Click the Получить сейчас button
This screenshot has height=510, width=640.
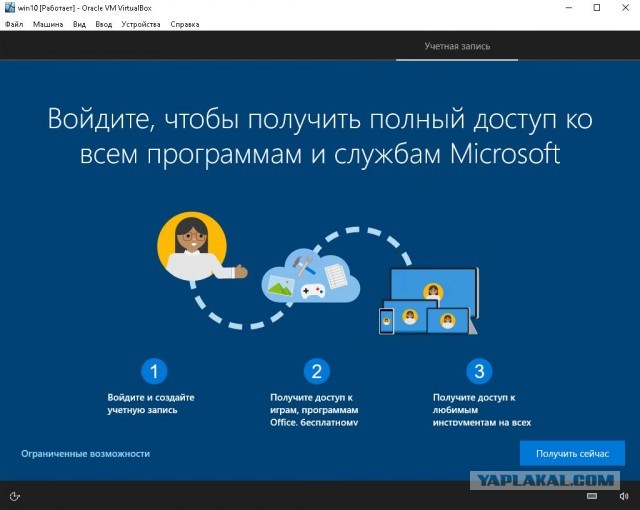pyautogui.click(x=572, y=453)
